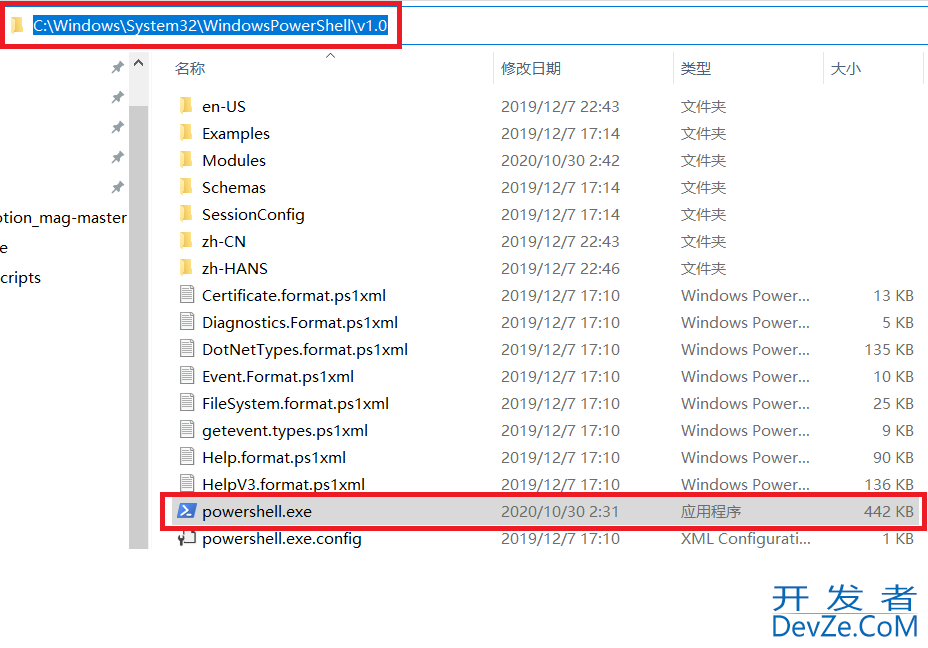Select the zh-CN folder icon
Image resolution: width=928 pixels, height=648 pixels.
click(186, 241)
